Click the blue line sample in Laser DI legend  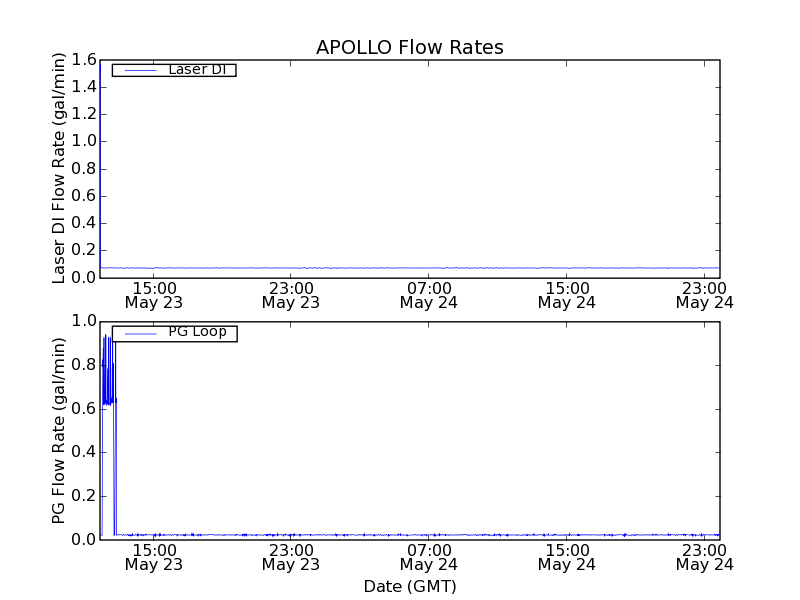(x=138, y=70)
